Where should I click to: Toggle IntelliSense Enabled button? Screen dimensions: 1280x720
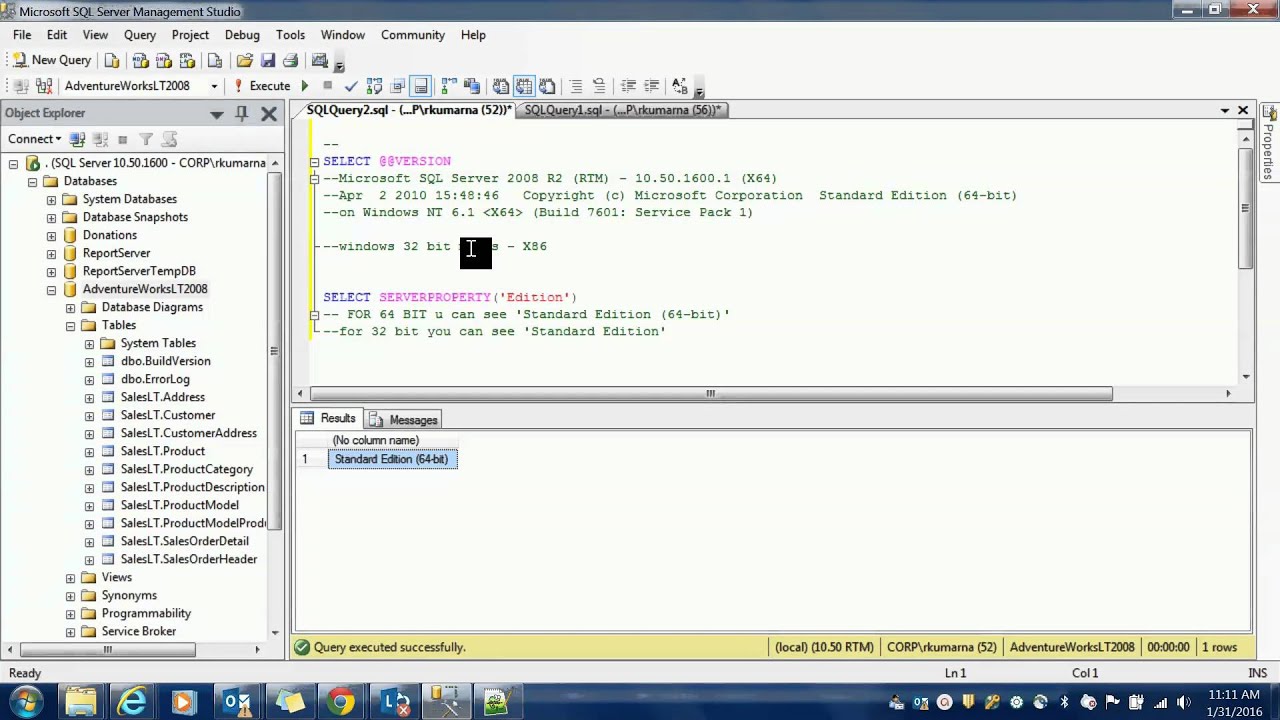(x=421, y=86)
